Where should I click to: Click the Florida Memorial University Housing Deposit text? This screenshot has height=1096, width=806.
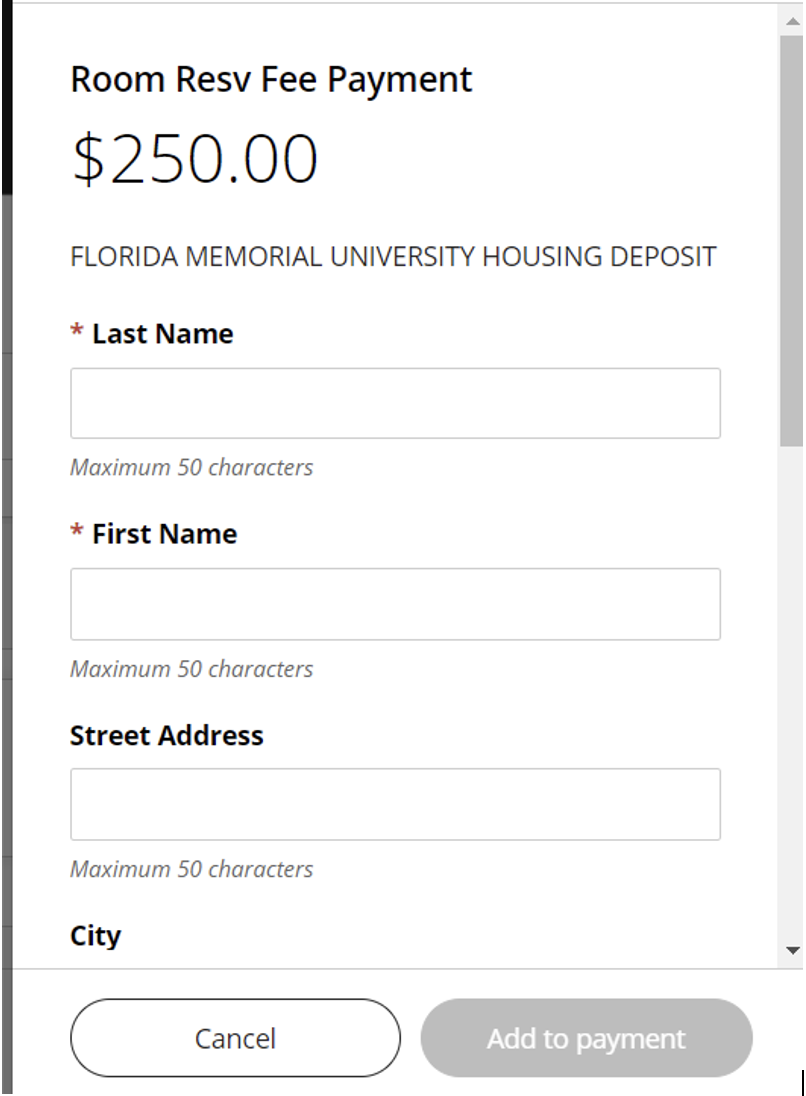pyautogui.click(x=393, y=257)
